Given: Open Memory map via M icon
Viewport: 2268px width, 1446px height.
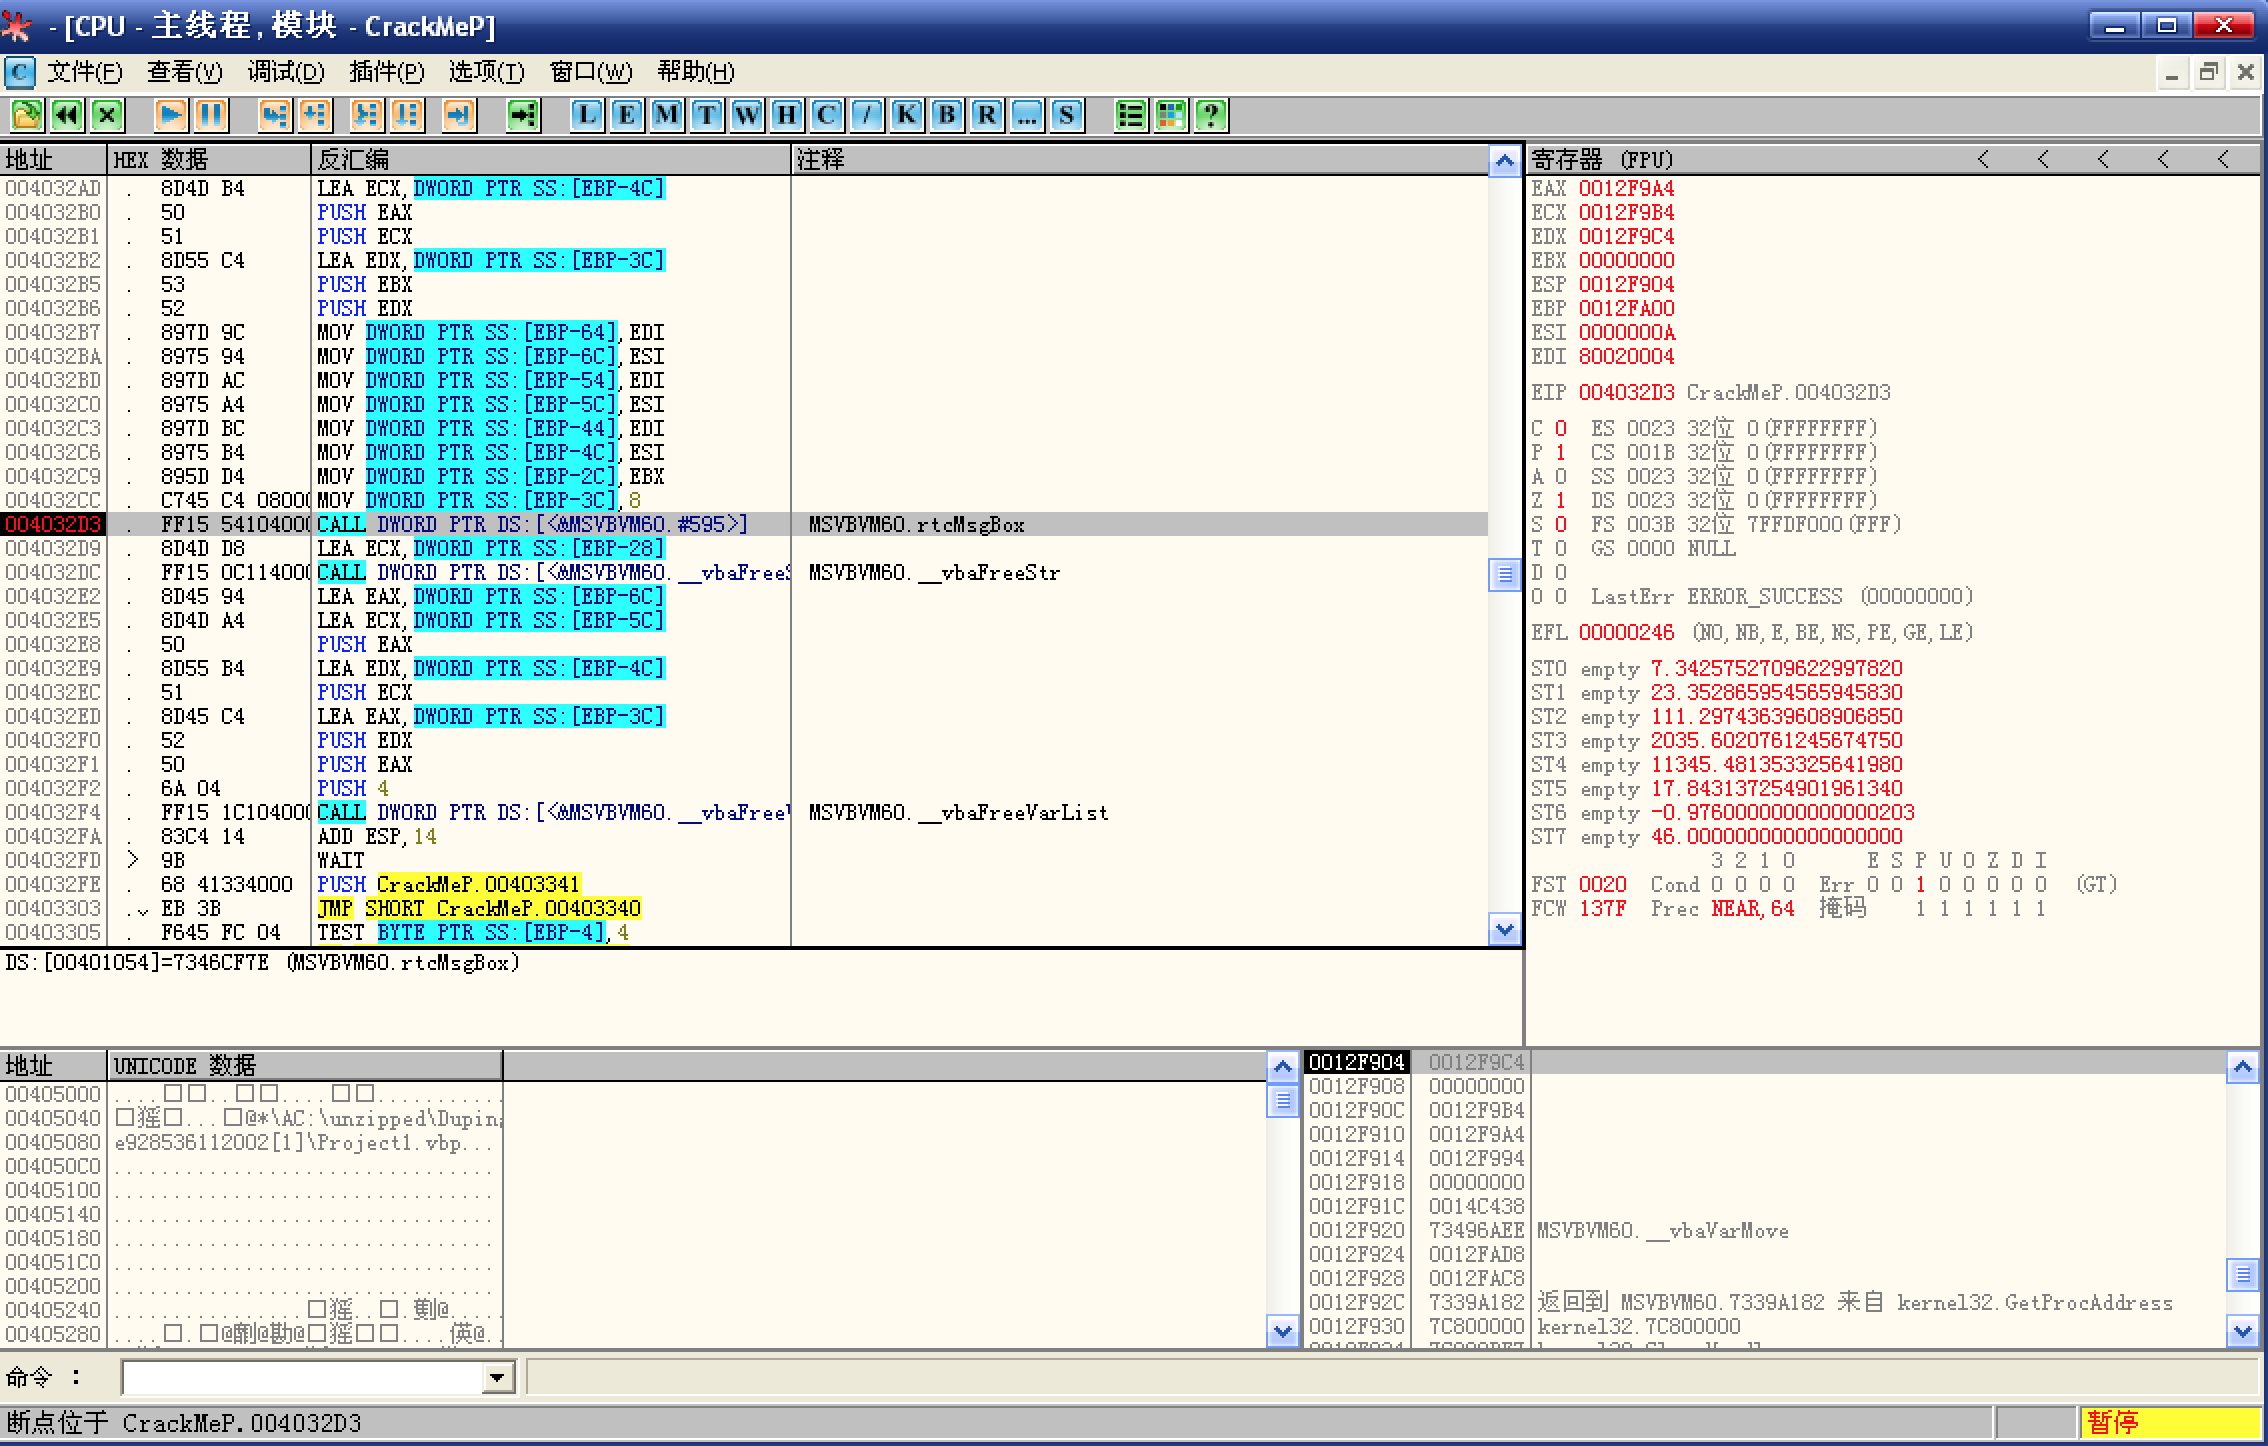Looking at the screenshot, I should point(666,115).
